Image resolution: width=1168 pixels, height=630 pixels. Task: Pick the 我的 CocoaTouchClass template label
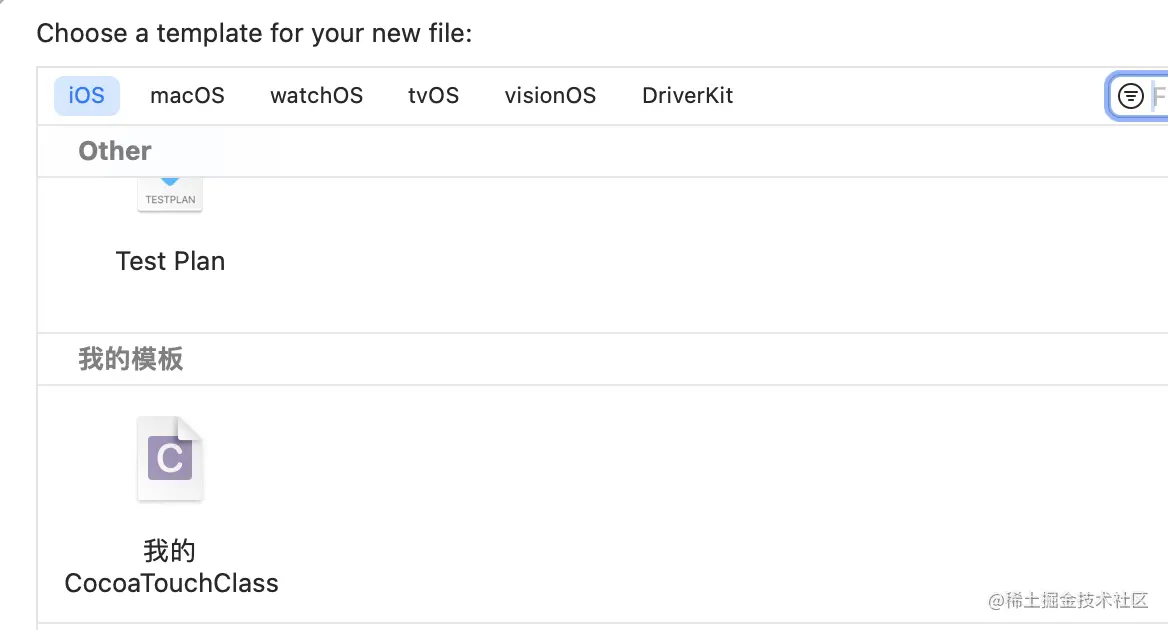pyautogui.click(x=171, y=567)
